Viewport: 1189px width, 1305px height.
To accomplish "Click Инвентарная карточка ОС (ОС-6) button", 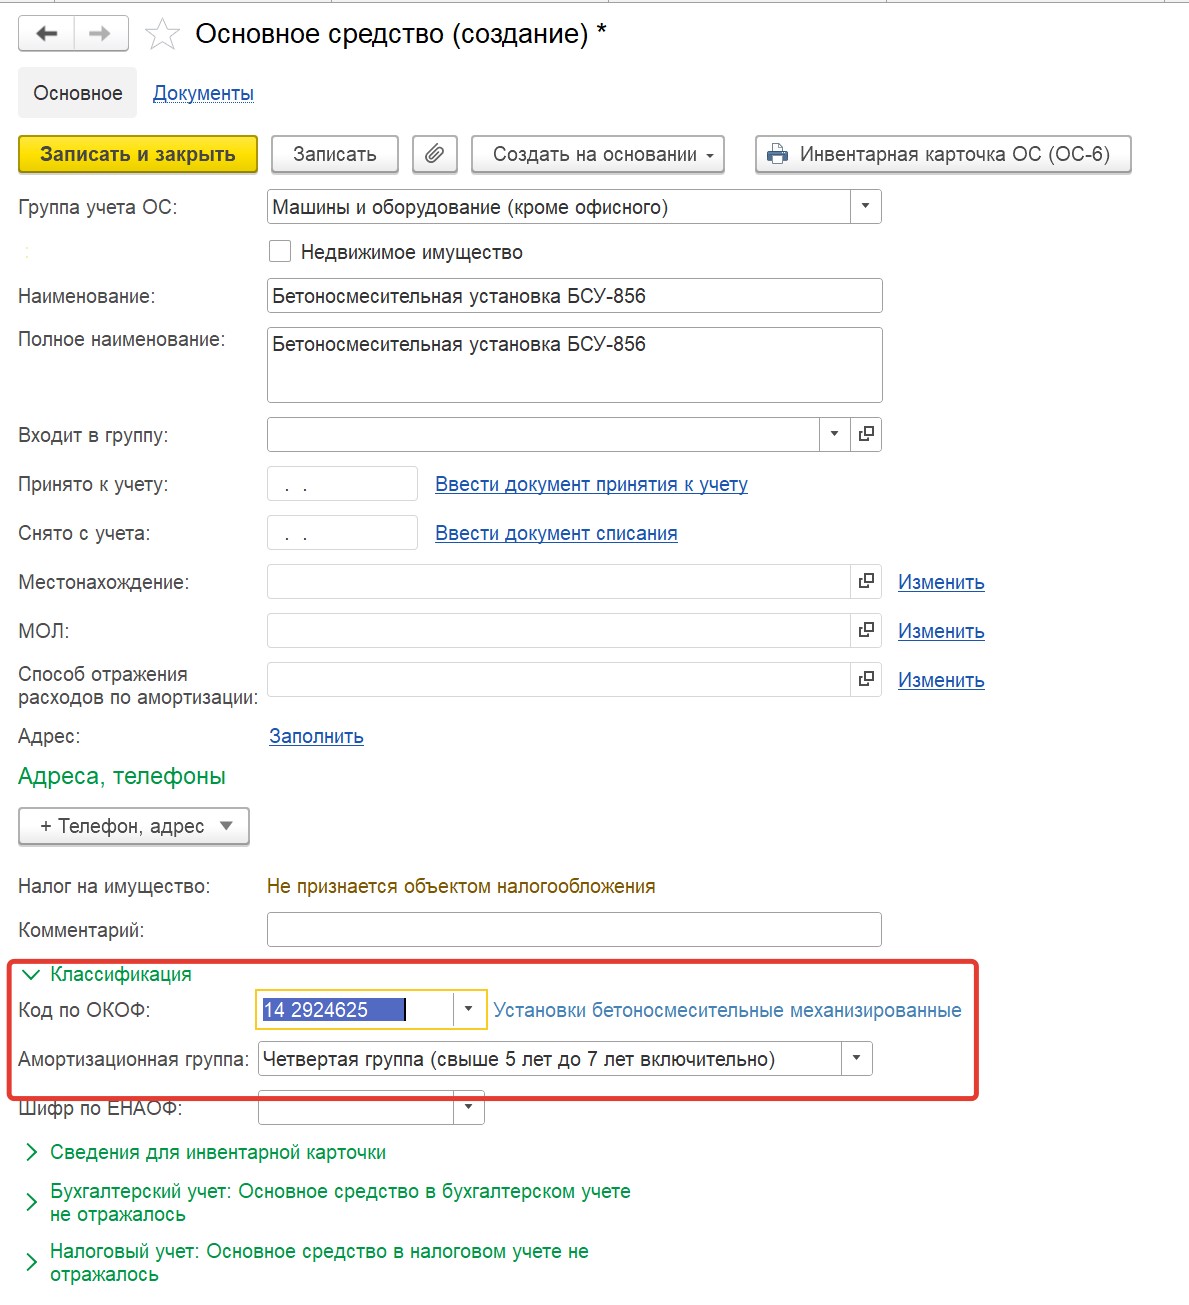I will (943, 154).
